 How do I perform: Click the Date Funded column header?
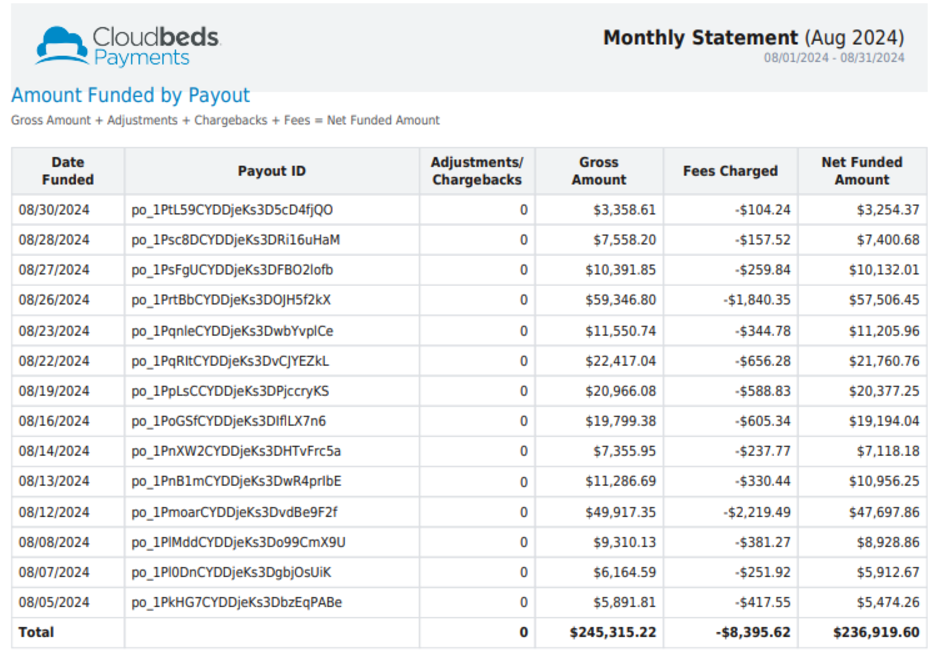[x=68, y=171]
